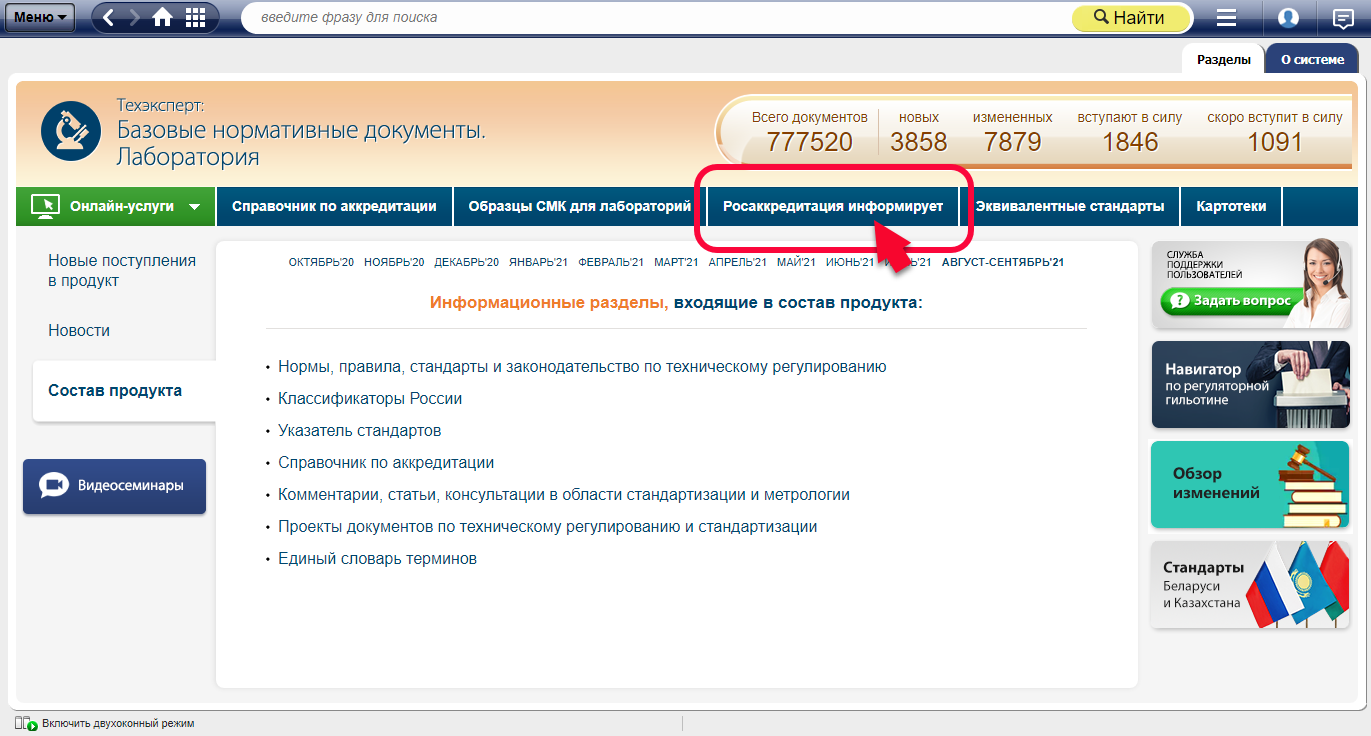Open Единый словарь терминов link
The image size is (1371, 736).
tap(377, 559)
